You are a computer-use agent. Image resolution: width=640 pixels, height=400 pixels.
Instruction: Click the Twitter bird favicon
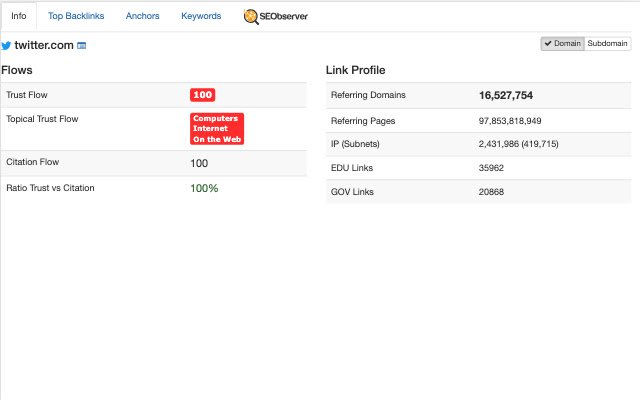click(x=6, y=45)
